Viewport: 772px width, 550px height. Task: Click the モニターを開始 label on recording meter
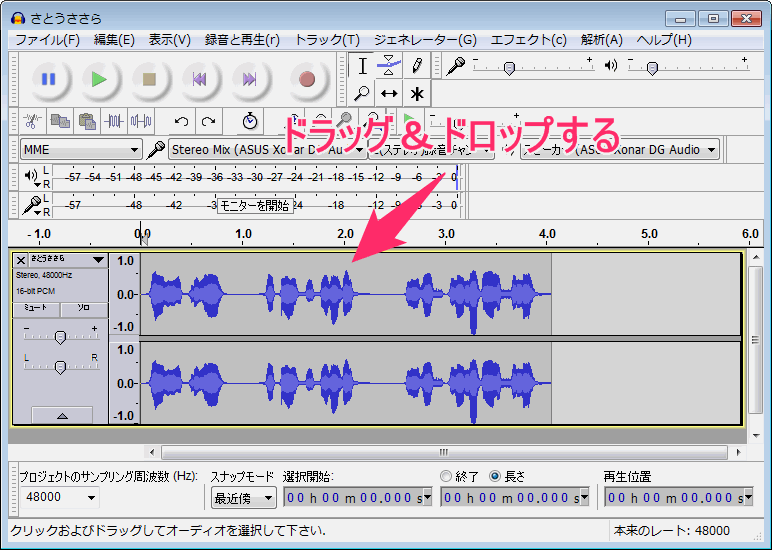pos(255,205)
